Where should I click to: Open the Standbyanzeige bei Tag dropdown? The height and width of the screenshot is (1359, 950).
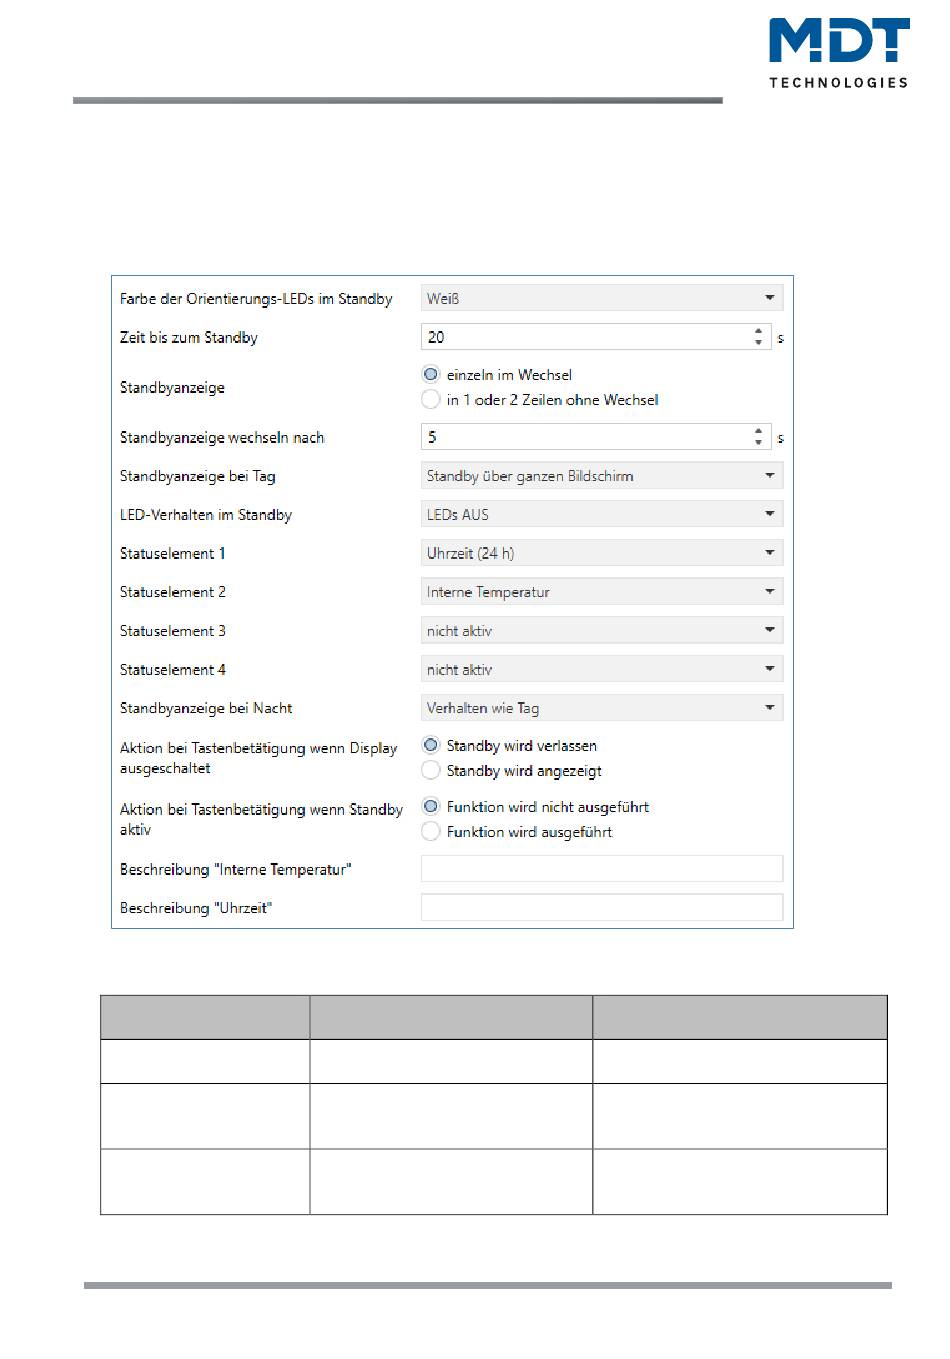click(x=601, y=476)
